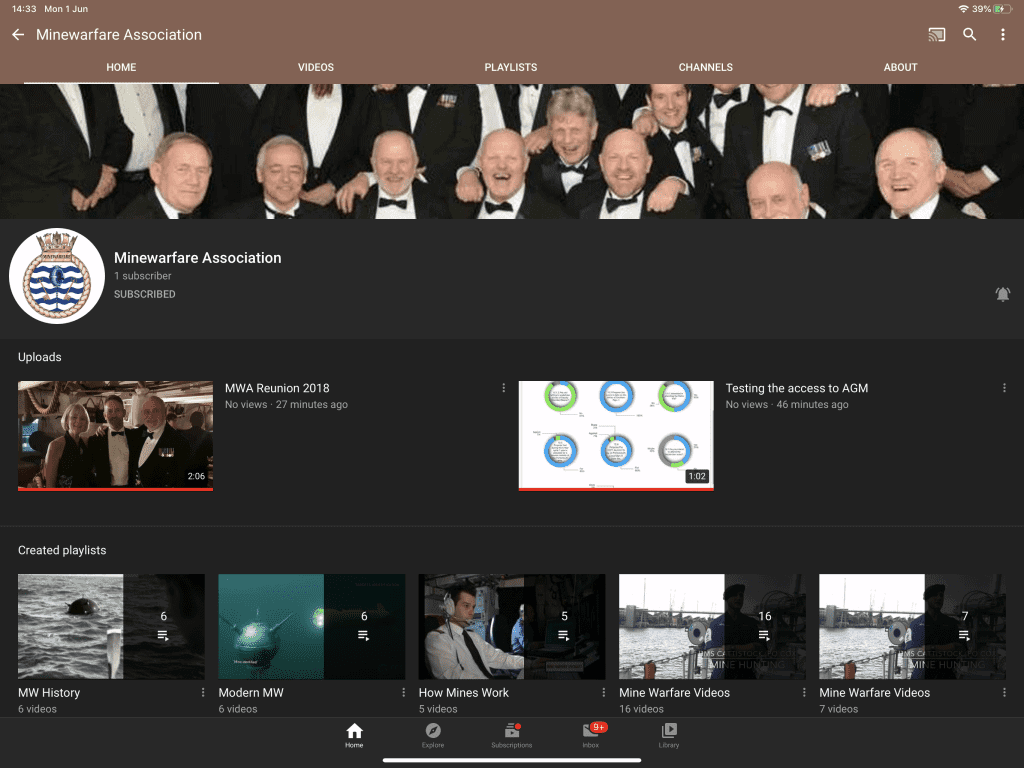Viewport: 1024px width, 768px height.
Task: Go to Library in bottom bar
Action: coord(669,735)
